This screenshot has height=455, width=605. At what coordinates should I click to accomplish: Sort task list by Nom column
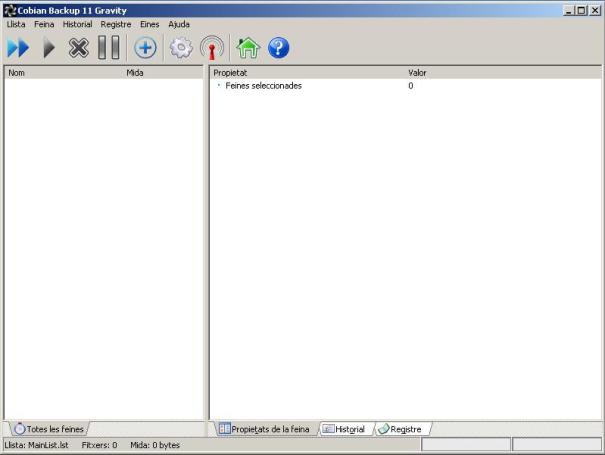pyautogui.click(x=65, y=73)
